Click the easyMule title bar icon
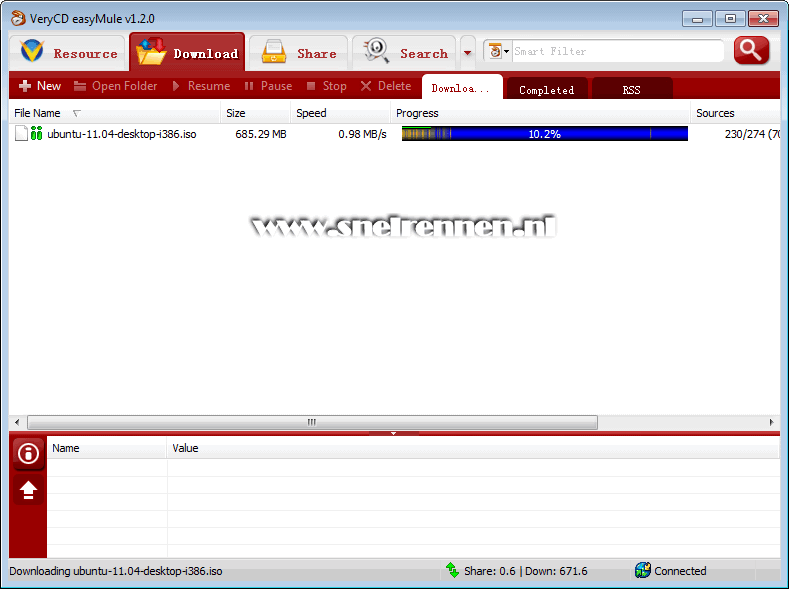The height and width of the screenshot is (589, 789). pos(18,18)
